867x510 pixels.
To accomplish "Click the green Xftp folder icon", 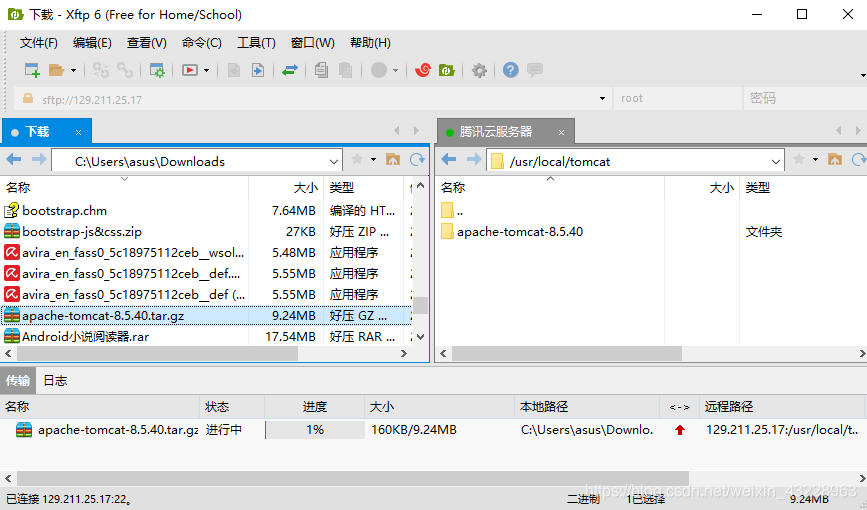I will [447, 70].
